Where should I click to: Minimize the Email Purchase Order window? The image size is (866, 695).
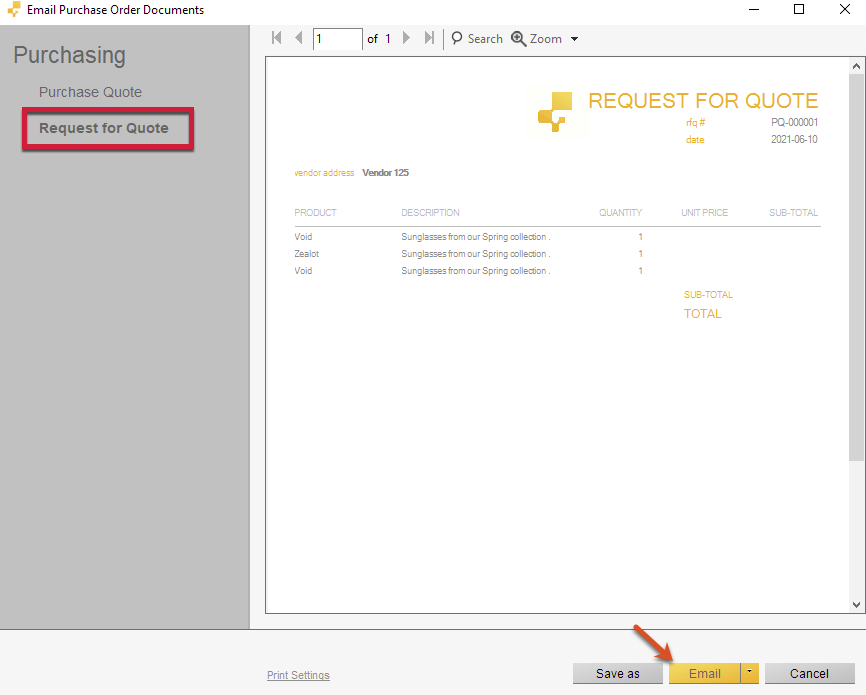point(754,9)
